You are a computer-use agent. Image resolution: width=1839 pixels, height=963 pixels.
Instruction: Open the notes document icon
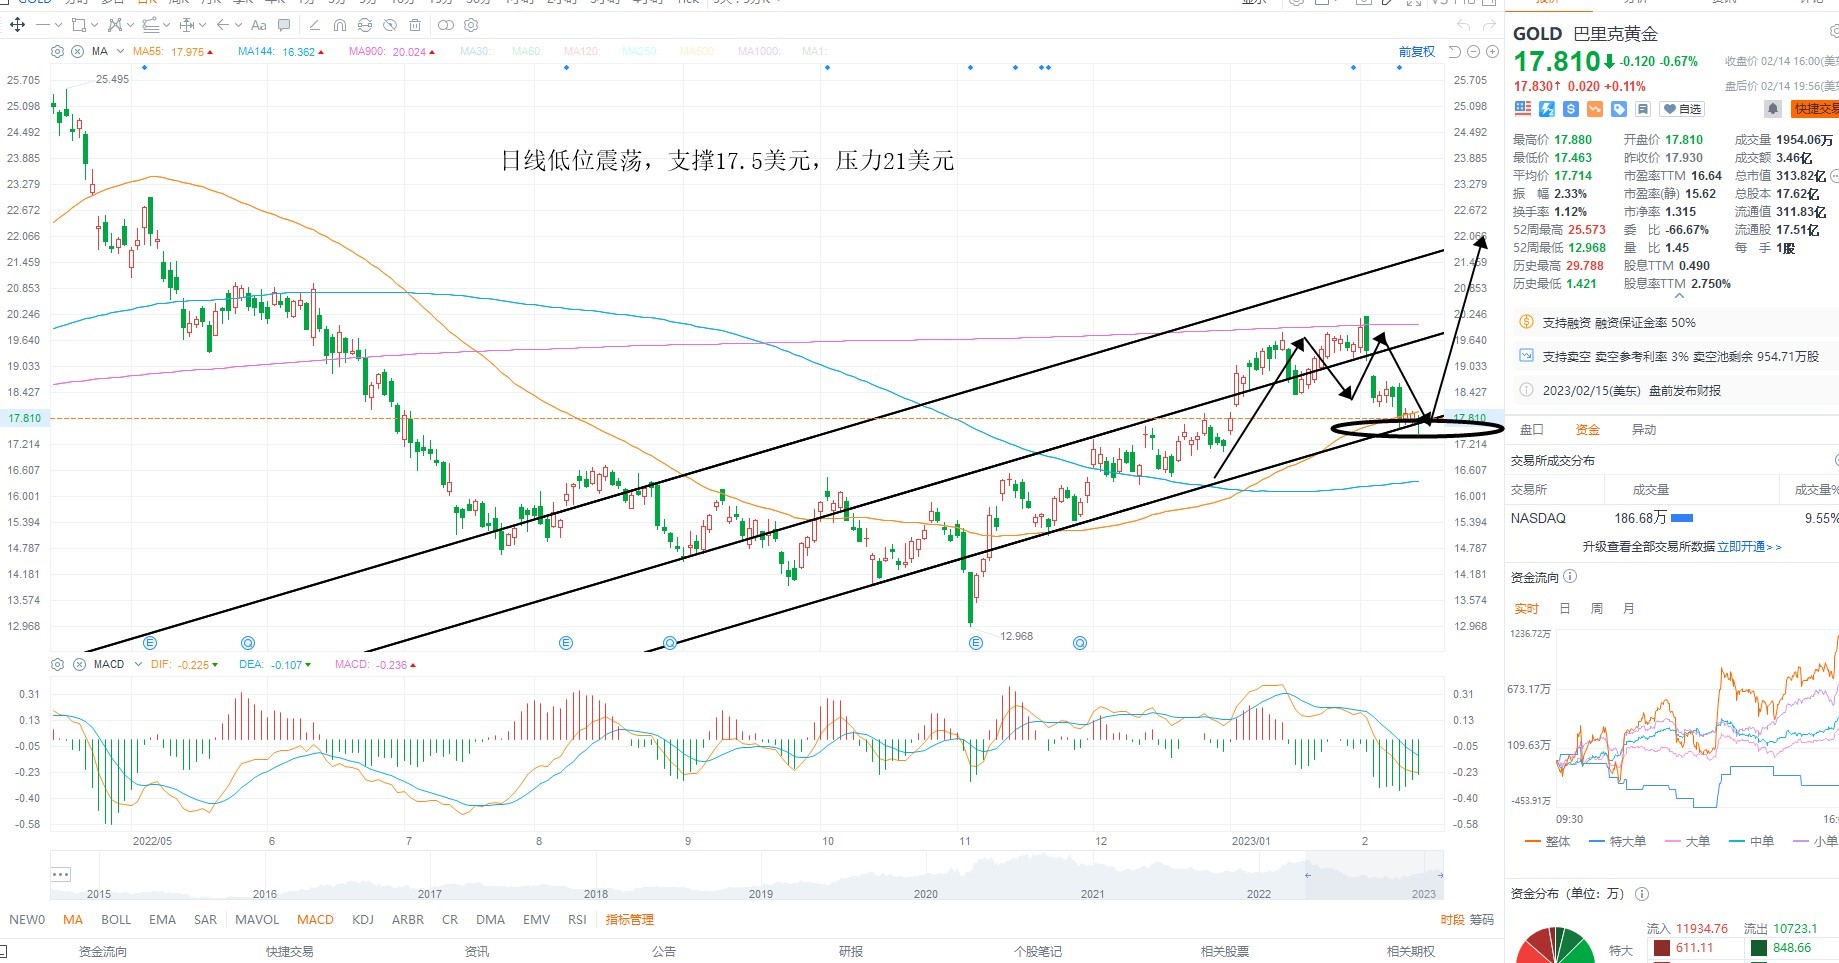point(1643,108)
